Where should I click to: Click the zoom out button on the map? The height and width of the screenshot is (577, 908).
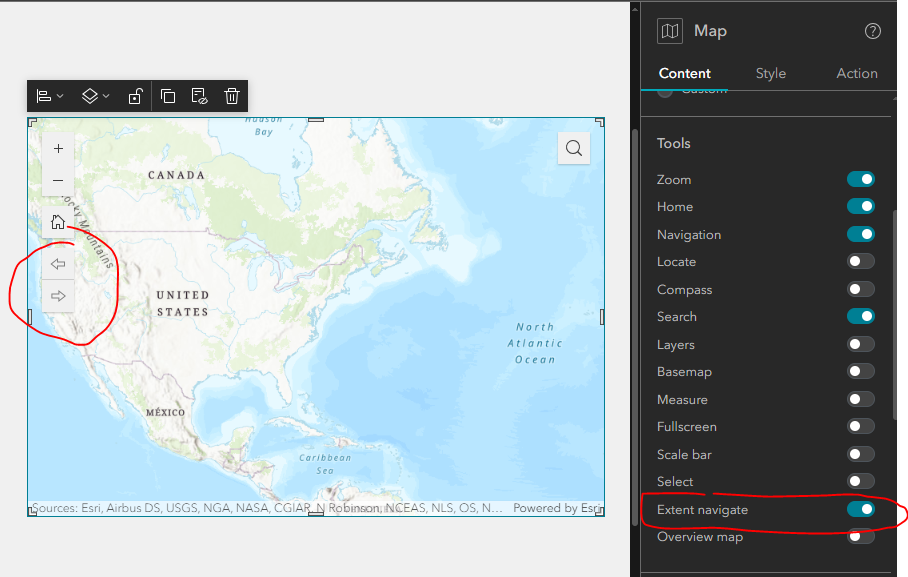tap(58, 180)
